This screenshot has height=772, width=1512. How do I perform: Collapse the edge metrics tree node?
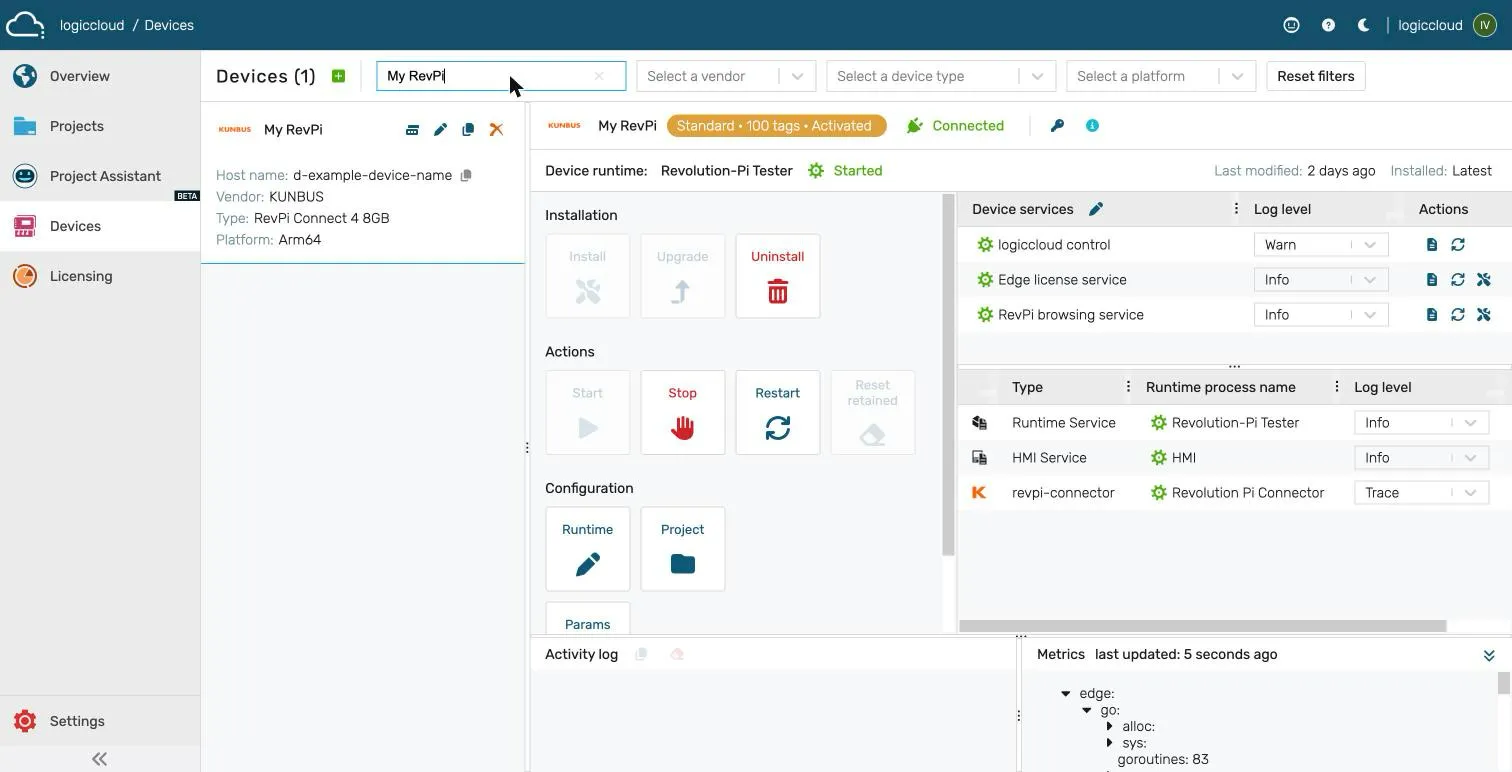(1066, 693)
